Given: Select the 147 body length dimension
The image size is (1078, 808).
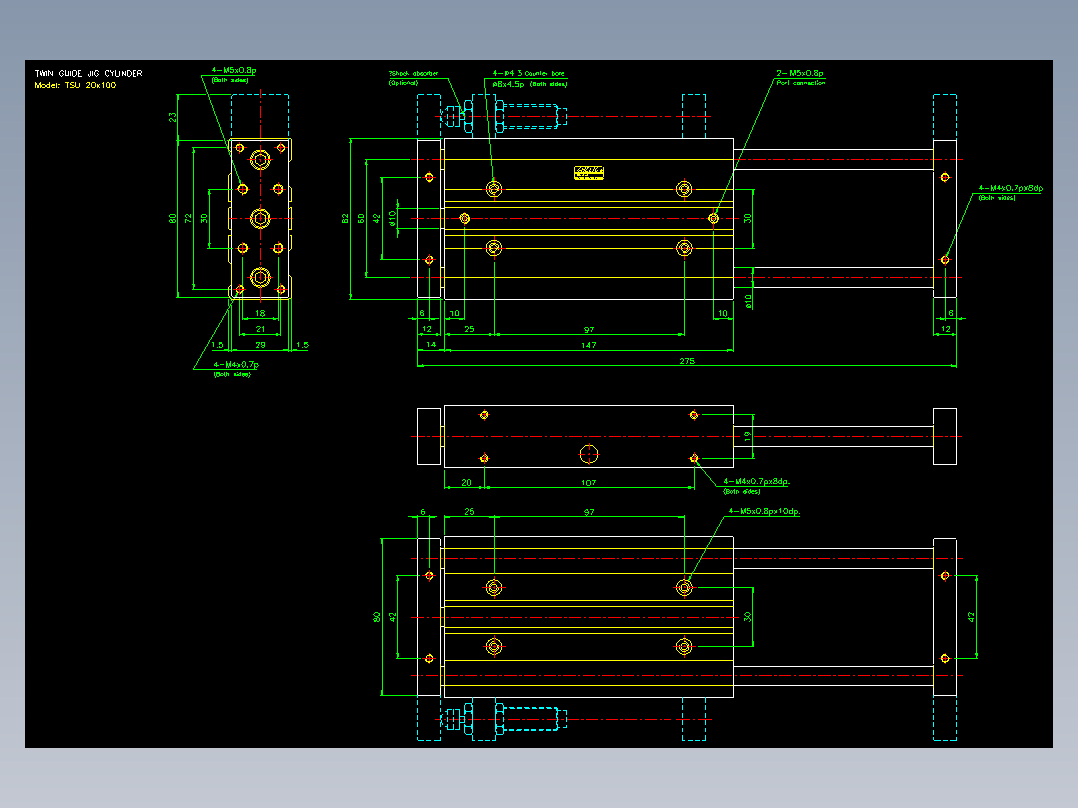Looking at the screenshot, I should coord(588,345).
